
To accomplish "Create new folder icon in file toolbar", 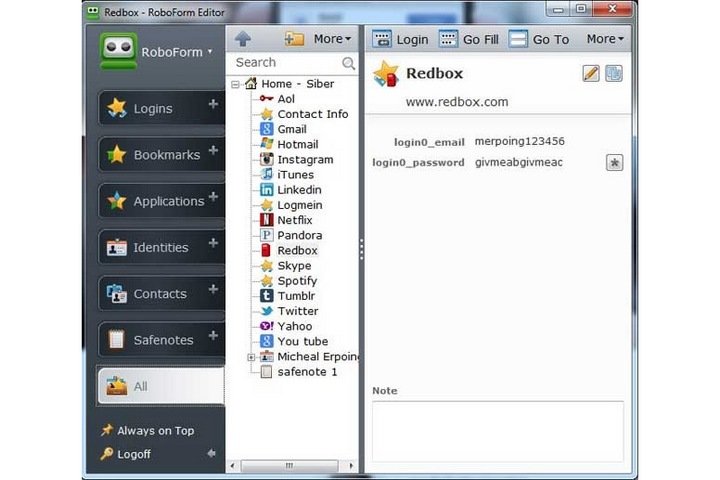I will point(294,39).
